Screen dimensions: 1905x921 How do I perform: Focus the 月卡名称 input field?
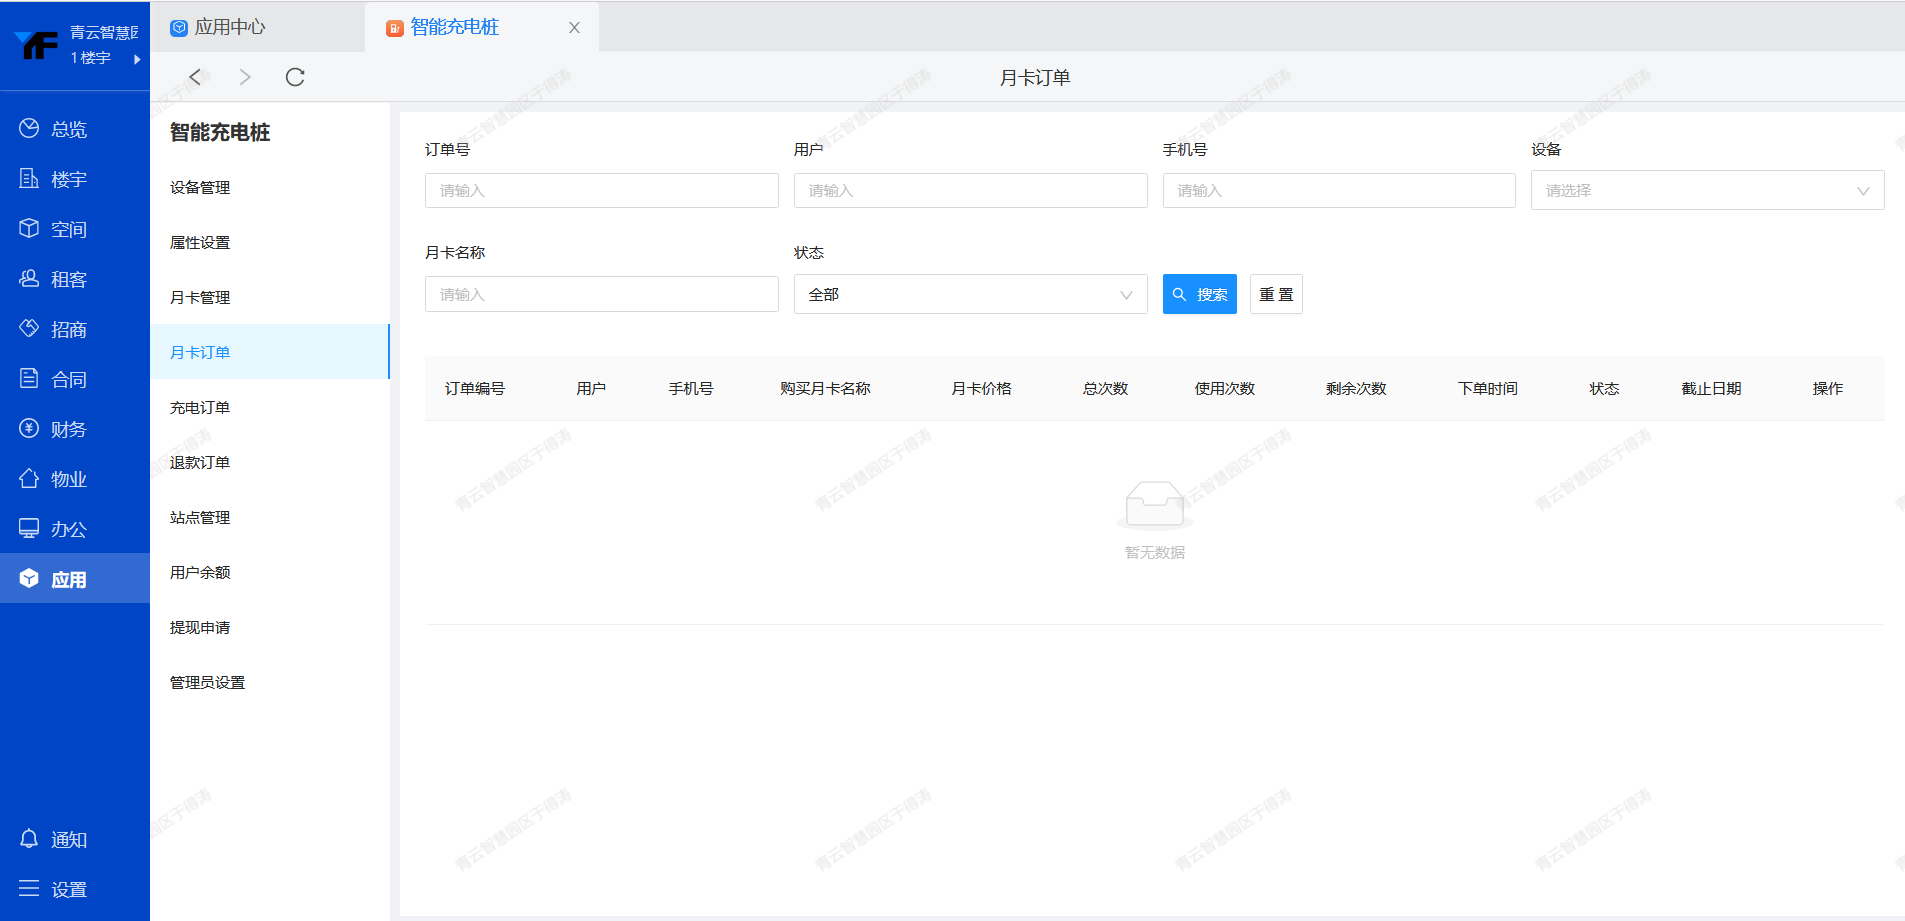[x=601, y=294]
